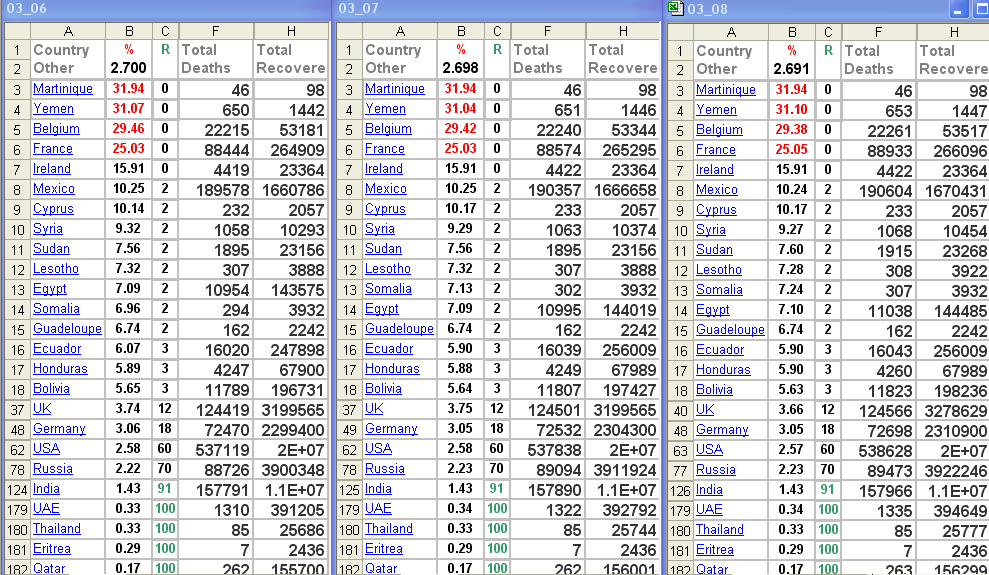The image size is (989, 575).
Task: Click the UK link in window 03_07
Action: coord(374,409)
